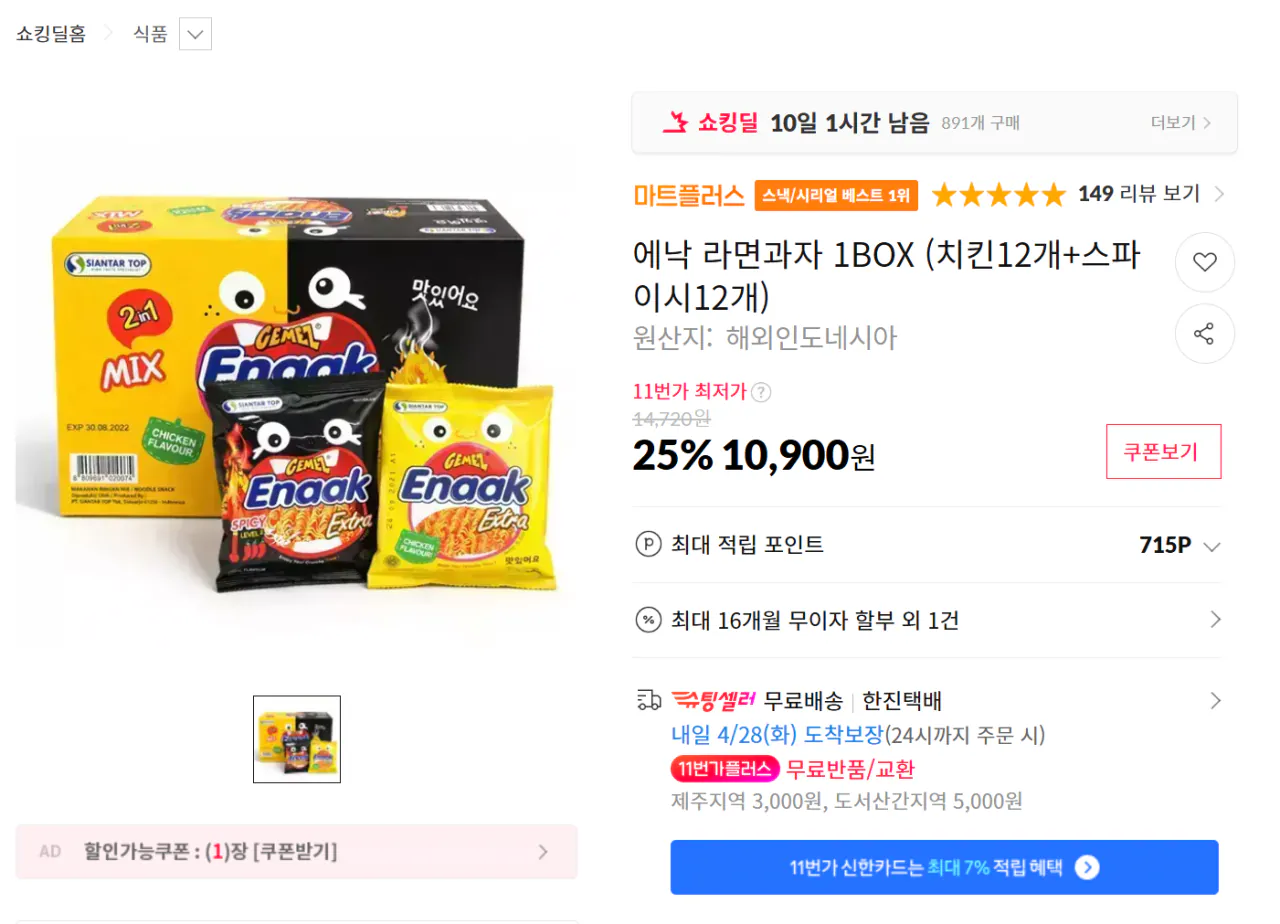Screen dimensions: 1280x924
Task: Toggle the wishlist heart icon
Action: pyautogui.click(x=1204, y=262)
